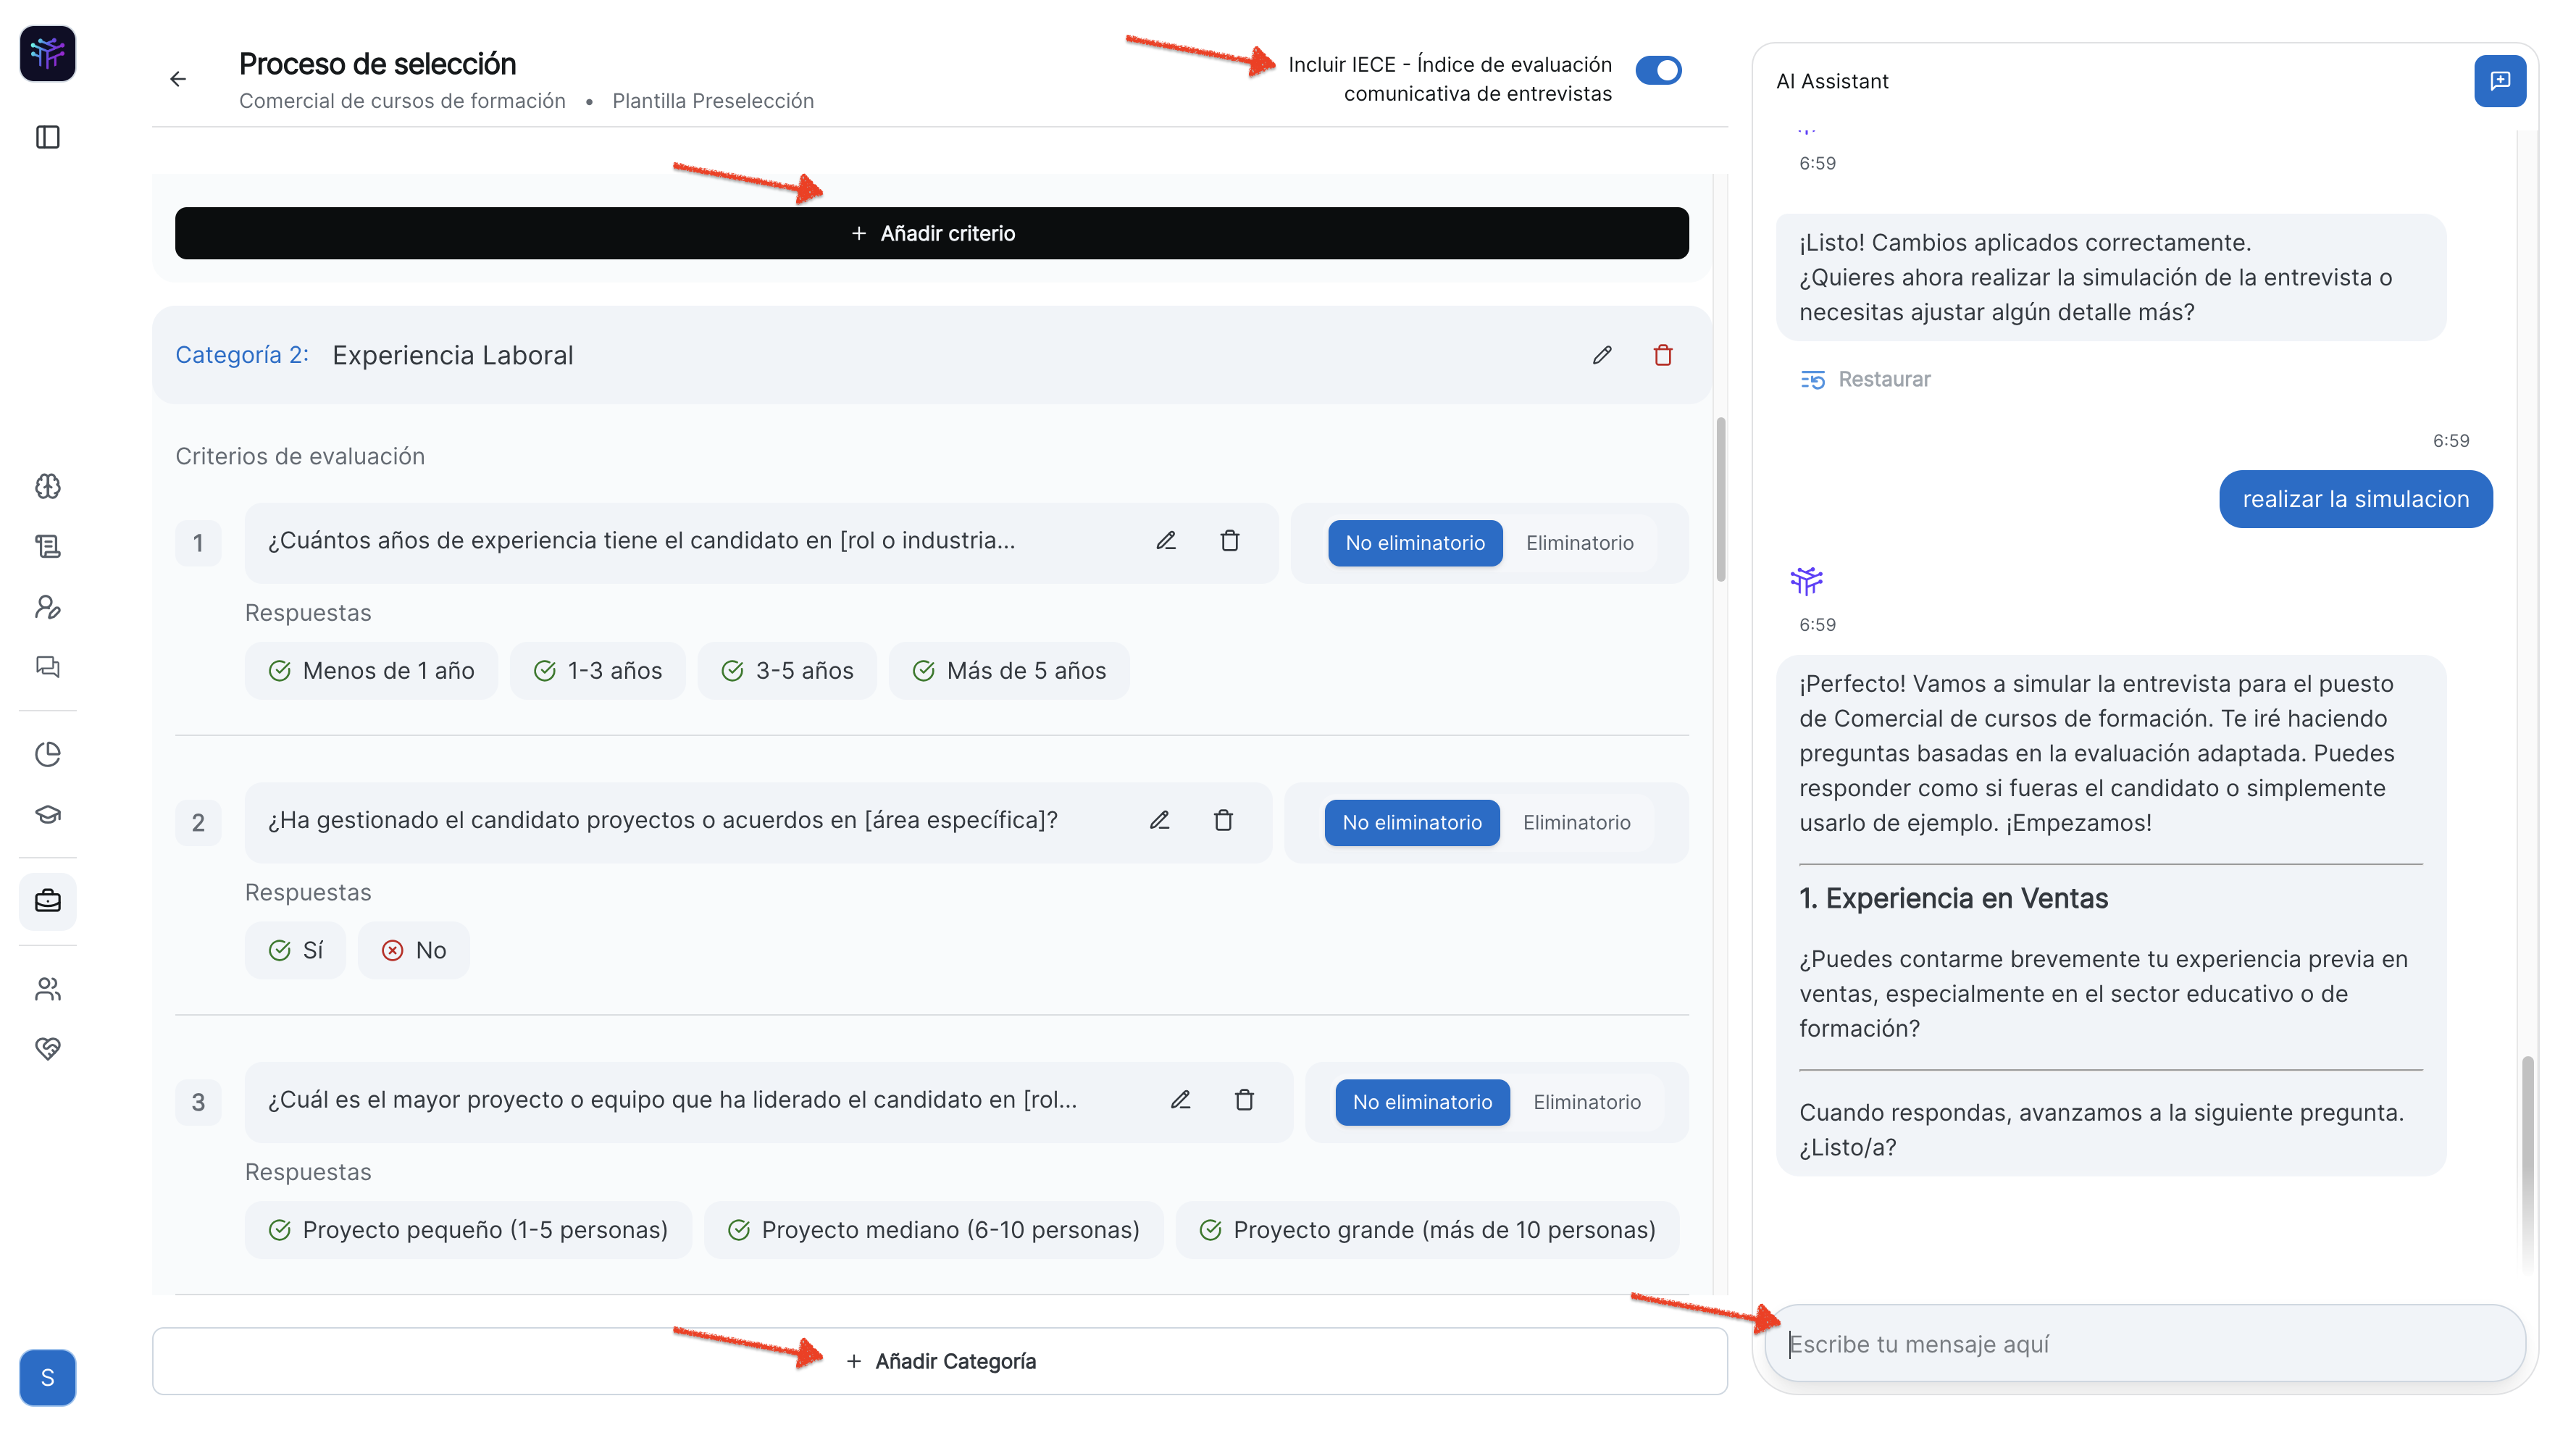Click the Añadir criterio button
This screenshot has height=1430, width=2576.
point(931,233)
